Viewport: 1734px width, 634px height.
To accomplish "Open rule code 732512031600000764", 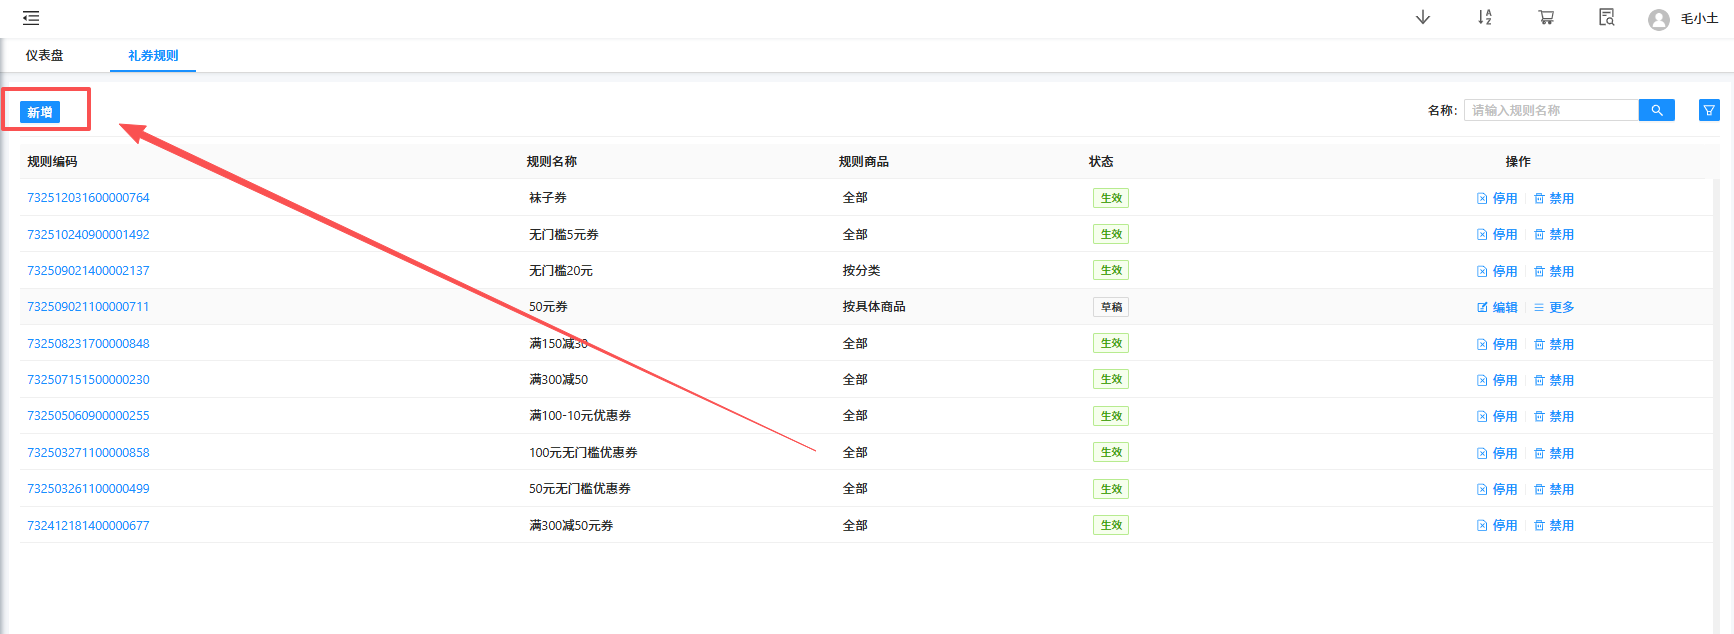I will coord(88,198).
